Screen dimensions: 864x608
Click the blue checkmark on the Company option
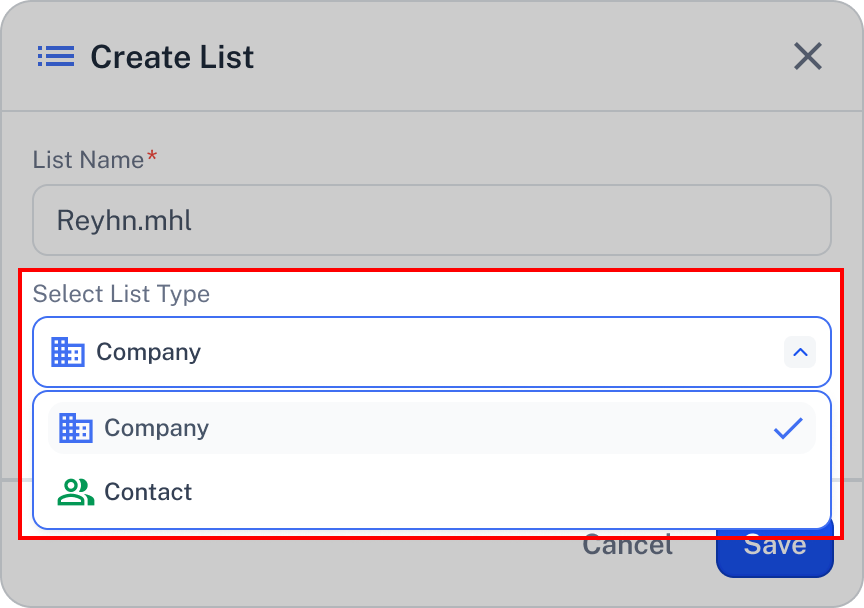788,428
